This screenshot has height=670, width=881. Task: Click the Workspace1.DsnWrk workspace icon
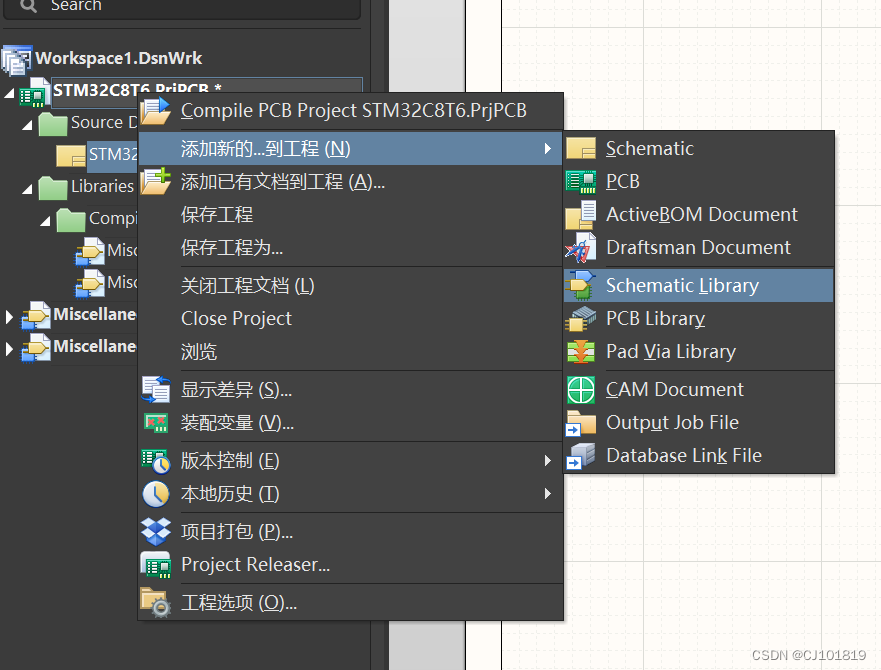click(x=17, y=60)
